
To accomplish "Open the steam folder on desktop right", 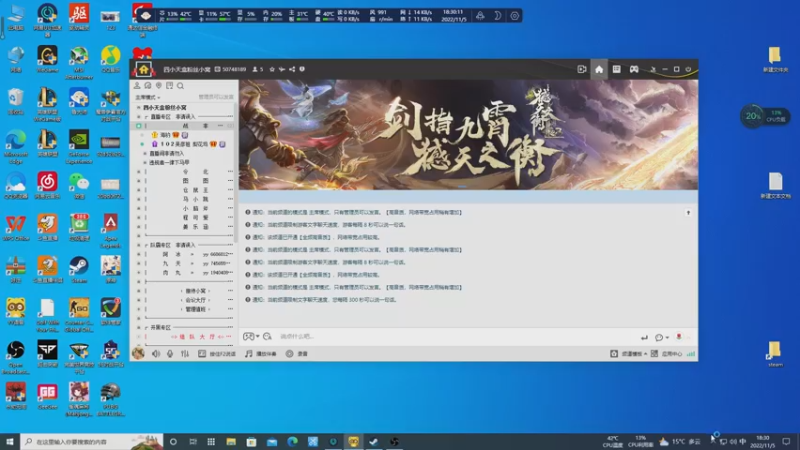I will (x=774, y=354).
